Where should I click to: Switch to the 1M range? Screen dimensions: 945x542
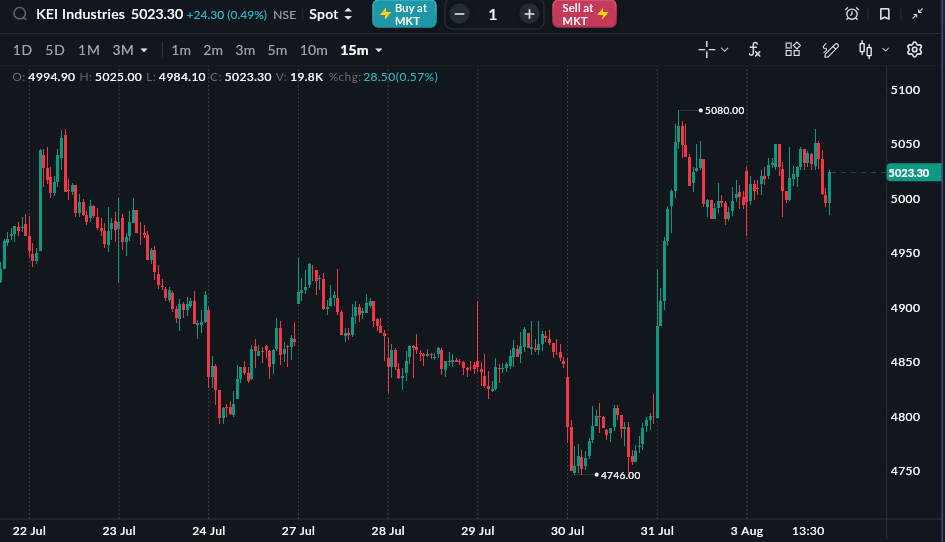click(89, 50)
